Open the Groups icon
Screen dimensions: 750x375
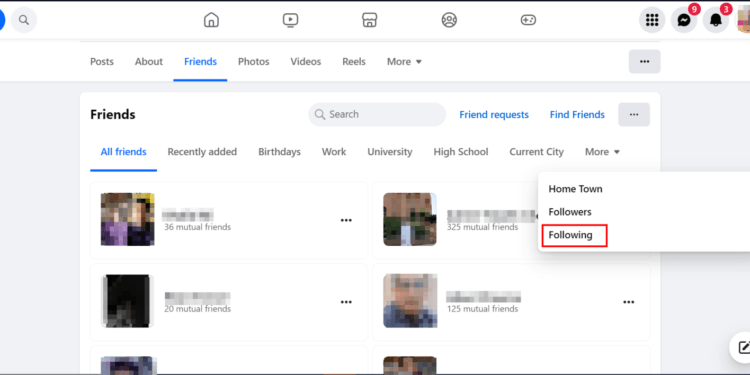(449, 20)
